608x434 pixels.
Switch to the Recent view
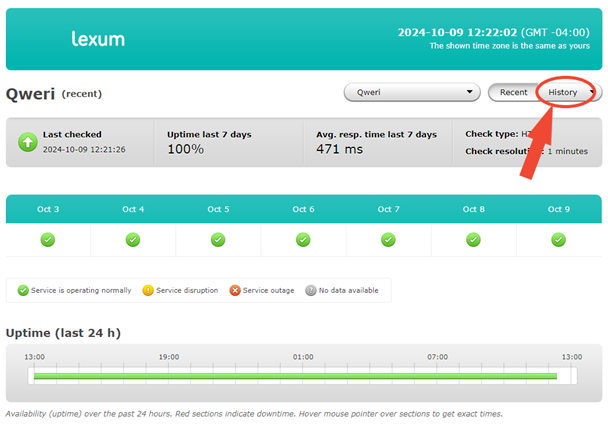[x=513, y=92]
